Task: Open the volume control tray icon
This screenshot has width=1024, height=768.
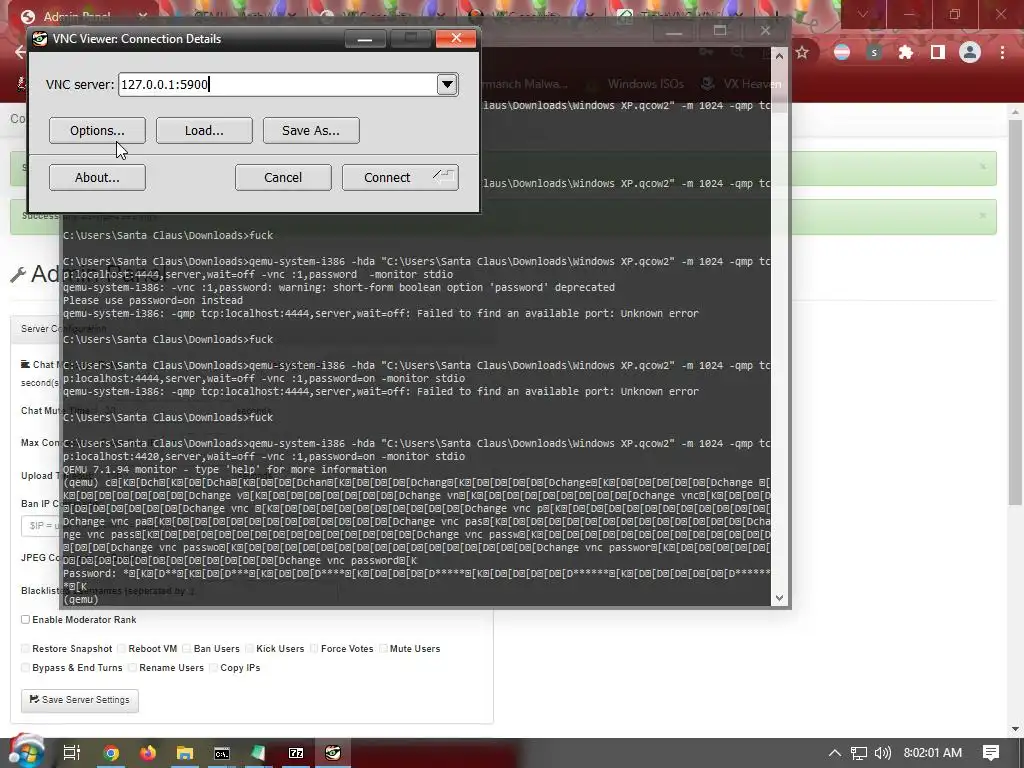Action: [x=882, y=753]
